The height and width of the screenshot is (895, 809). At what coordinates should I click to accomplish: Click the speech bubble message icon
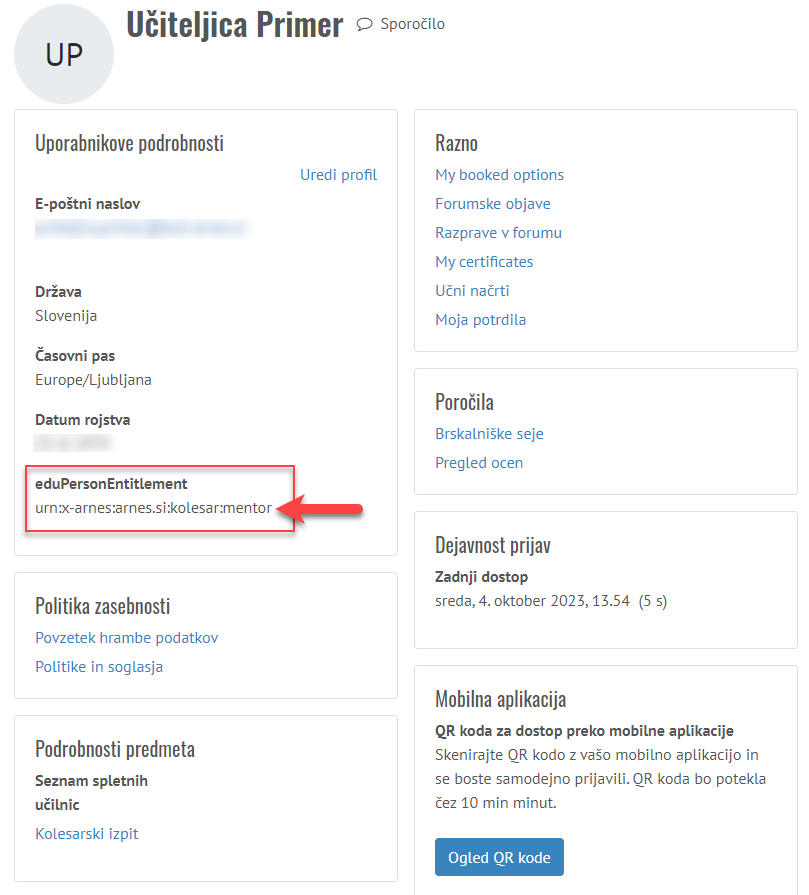pyautogui.click(x=365, y=24)
